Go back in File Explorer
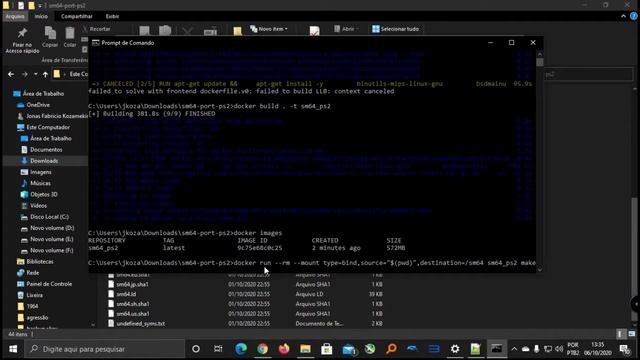 click(11, 74)
